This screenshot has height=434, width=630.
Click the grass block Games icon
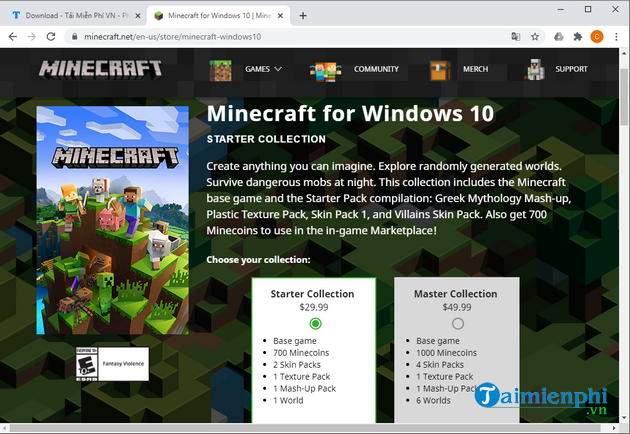pos(220,70)
